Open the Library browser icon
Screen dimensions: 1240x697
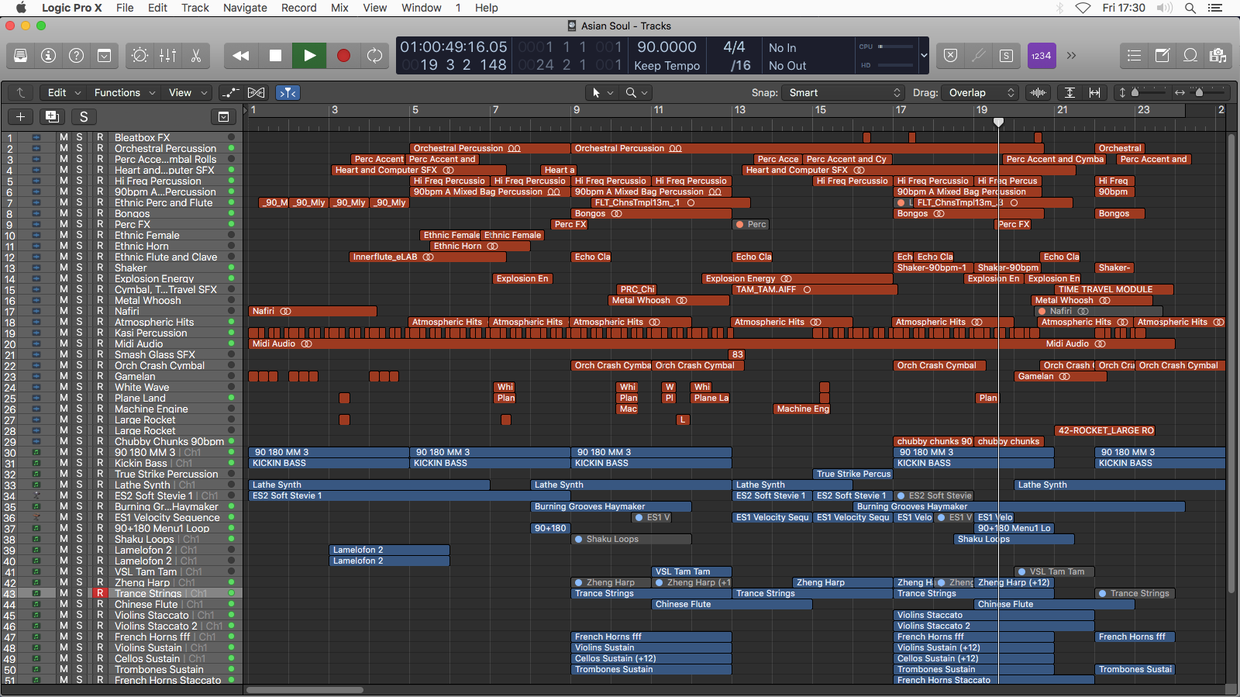coord(20,57)
